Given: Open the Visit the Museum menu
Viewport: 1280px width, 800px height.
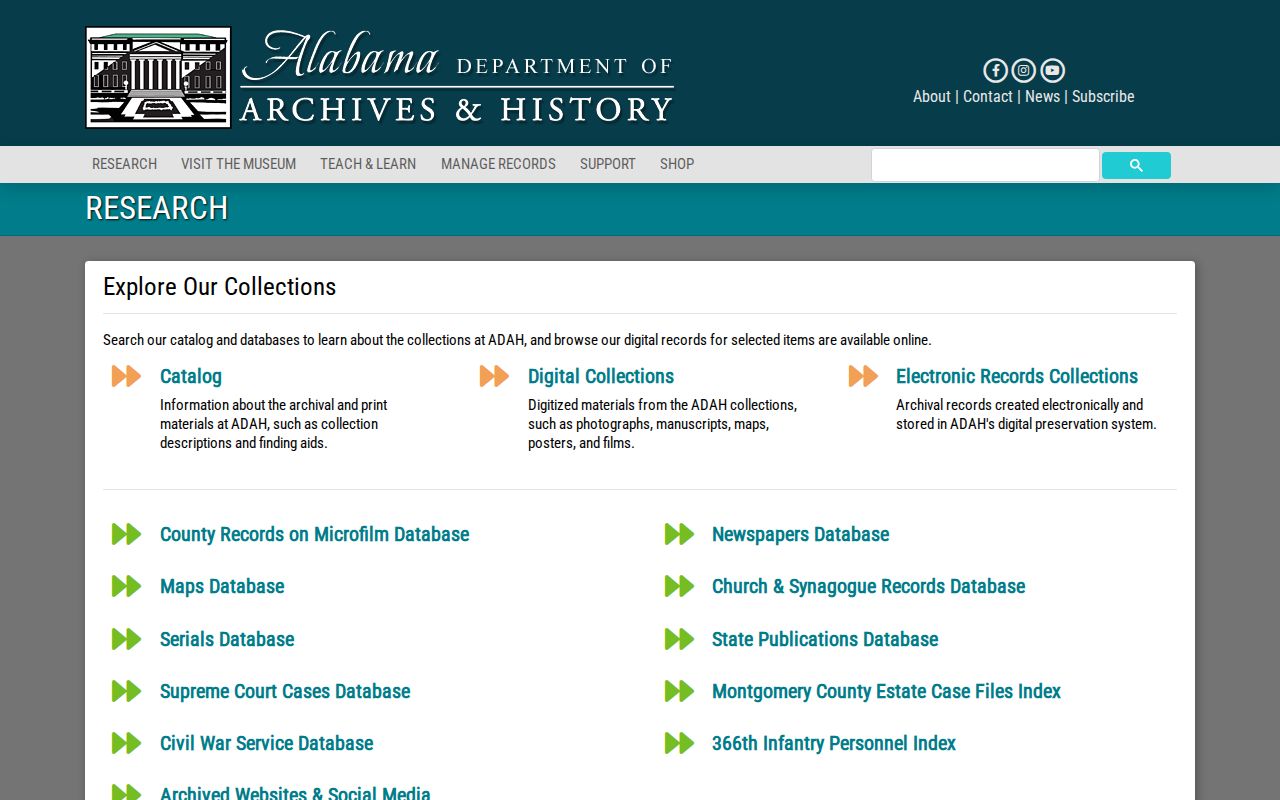Looking at the screenshot, I should 238,164.
